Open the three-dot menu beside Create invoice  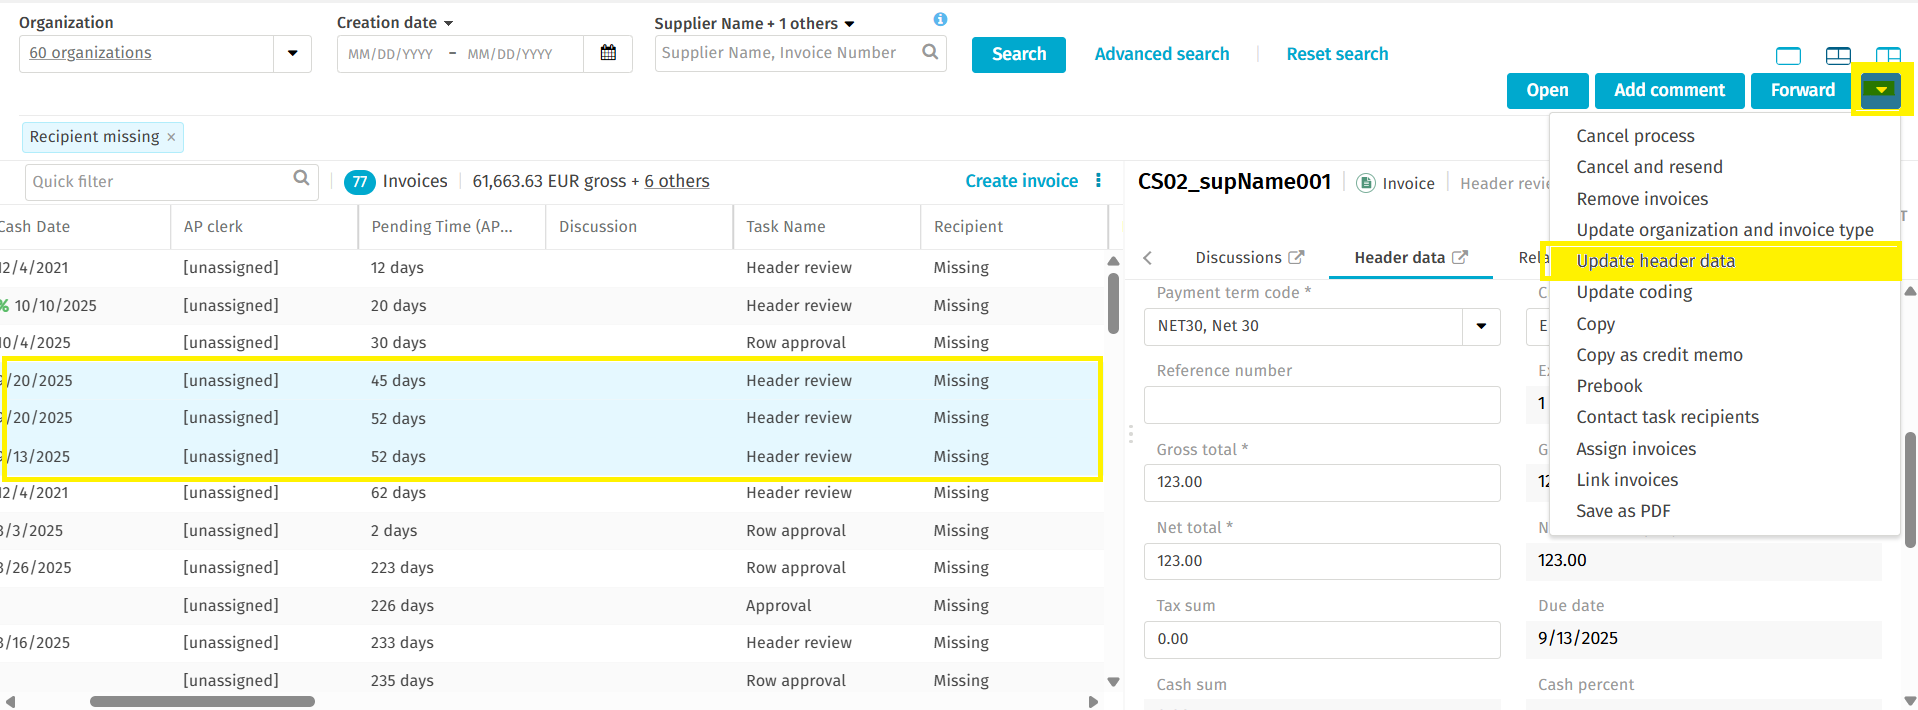tap(1098, 181)
